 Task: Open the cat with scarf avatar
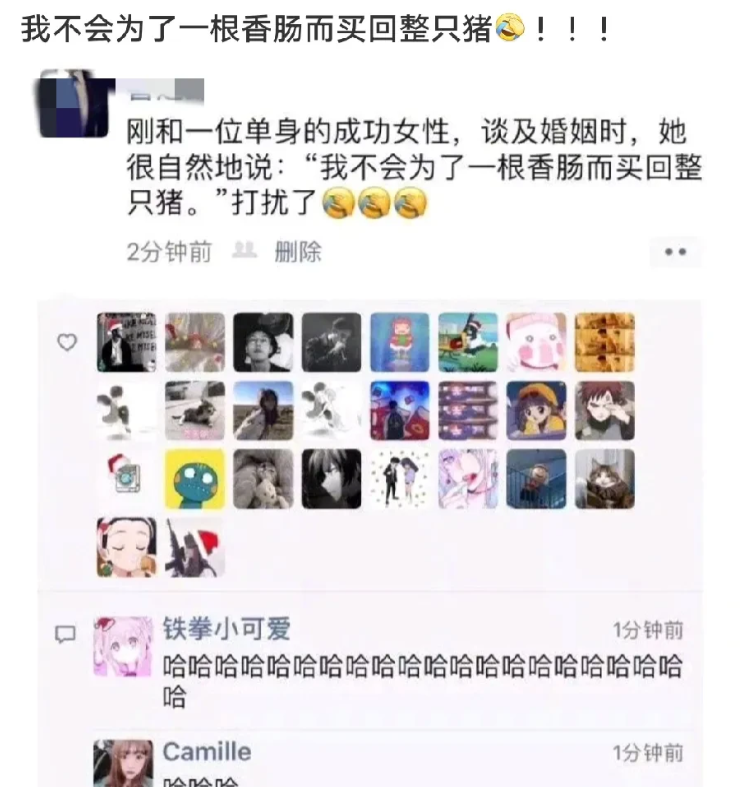pyautogui.click(x=604, y=479)
